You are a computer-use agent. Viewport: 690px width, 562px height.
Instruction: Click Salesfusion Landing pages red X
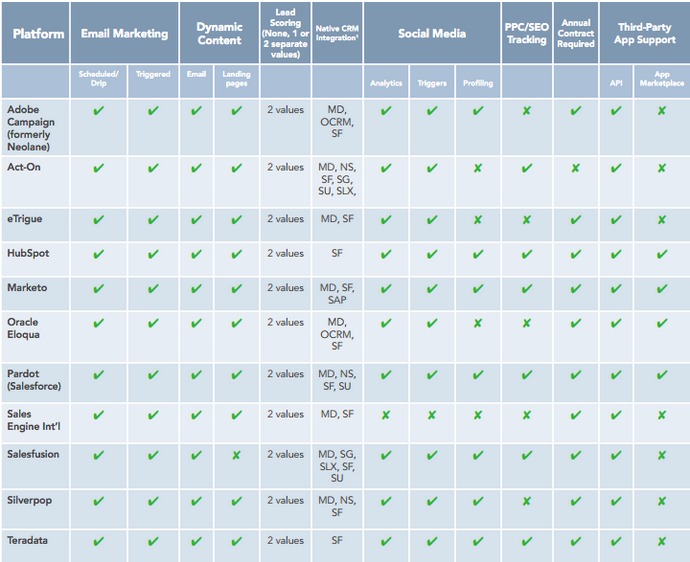click(236, 455)
